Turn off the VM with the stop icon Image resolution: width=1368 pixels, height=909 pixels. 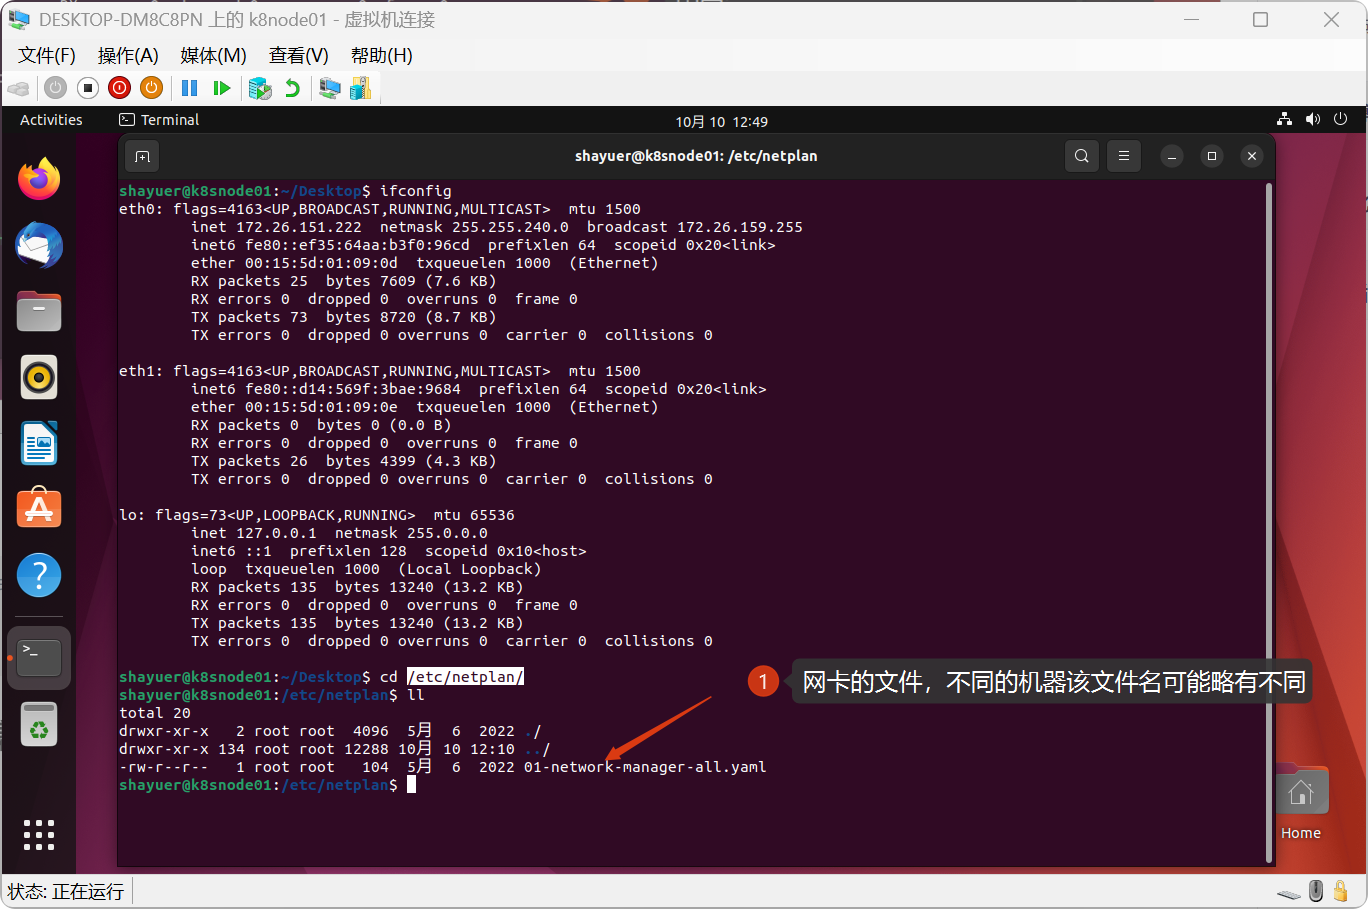click(88, 88)
